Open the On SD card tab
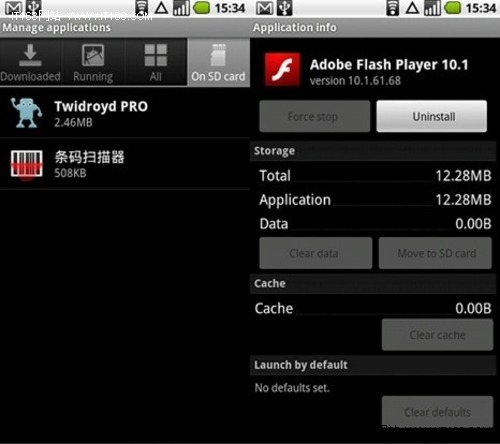Image resolution: width=500 pixels, height=444 pixels. [219, 62]
